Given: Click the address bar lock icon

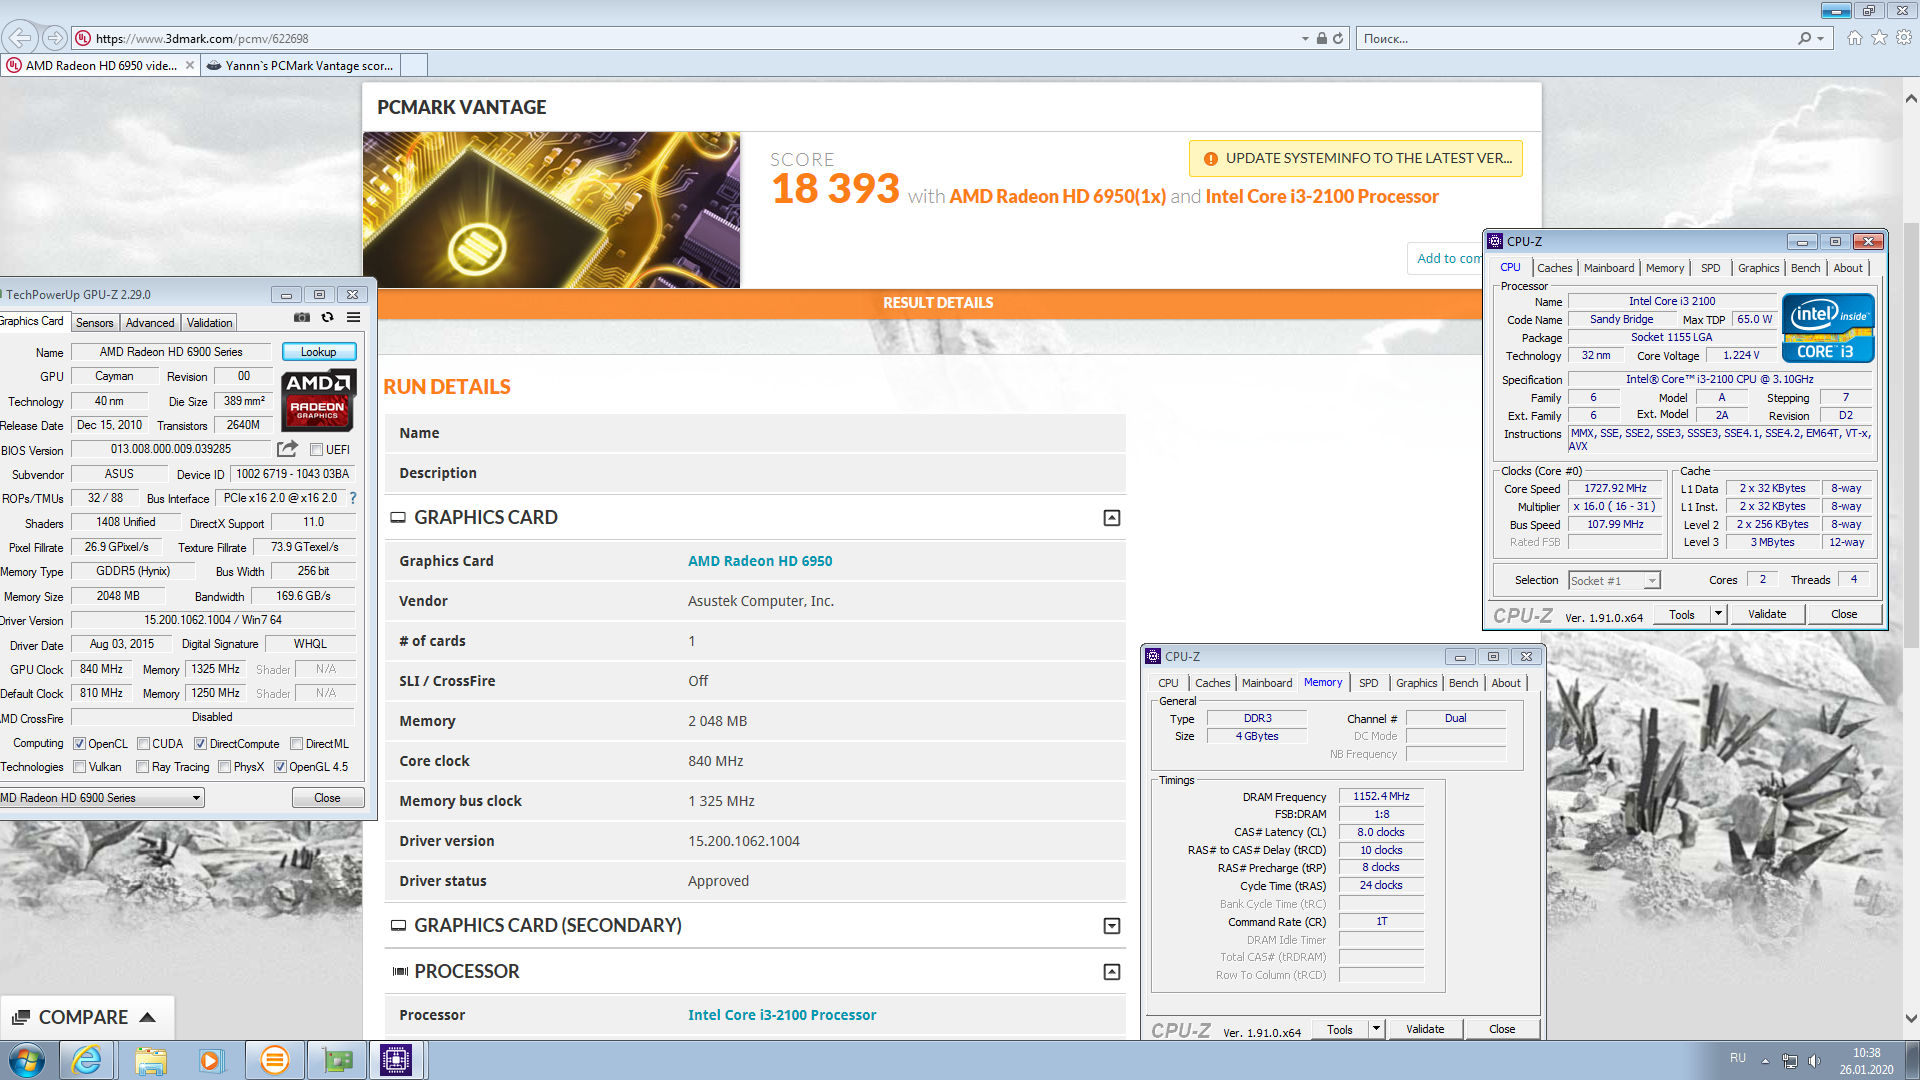Looking at the screenshot, I should 1321,38.
